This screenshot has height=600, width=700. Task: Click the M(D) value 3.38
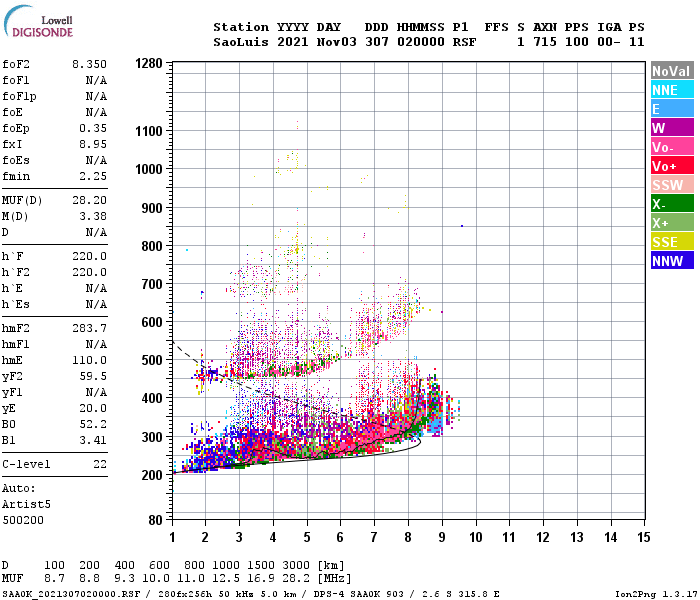click(93, 216)
